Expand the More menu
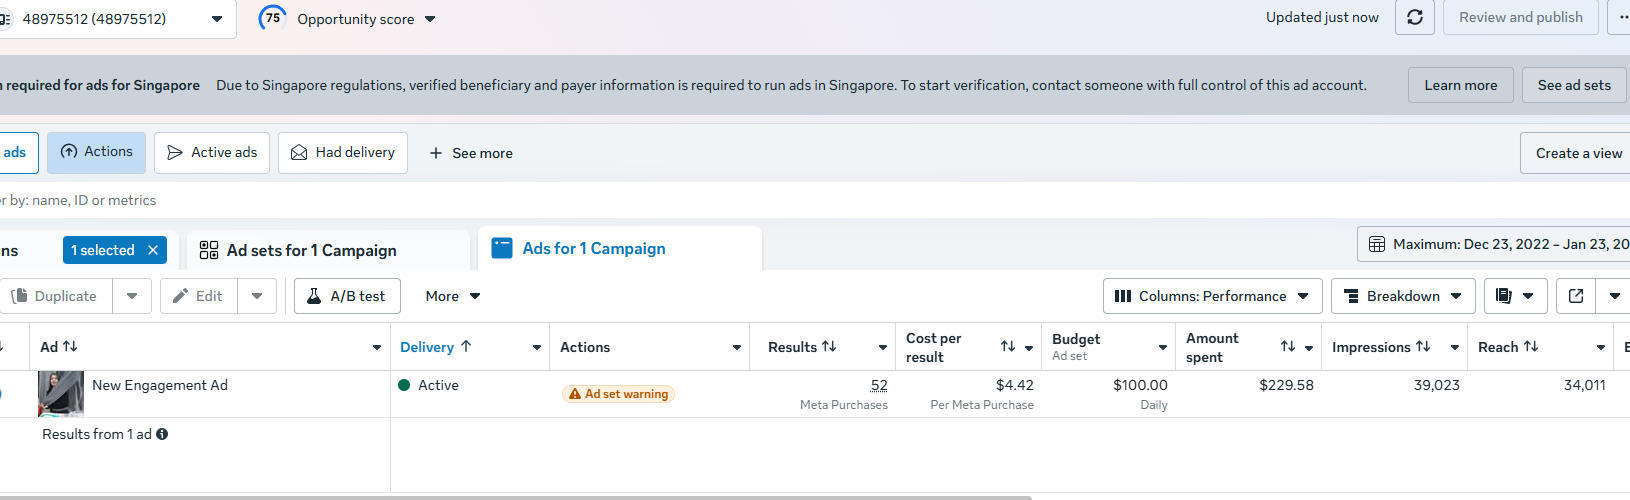 point(453,296)
